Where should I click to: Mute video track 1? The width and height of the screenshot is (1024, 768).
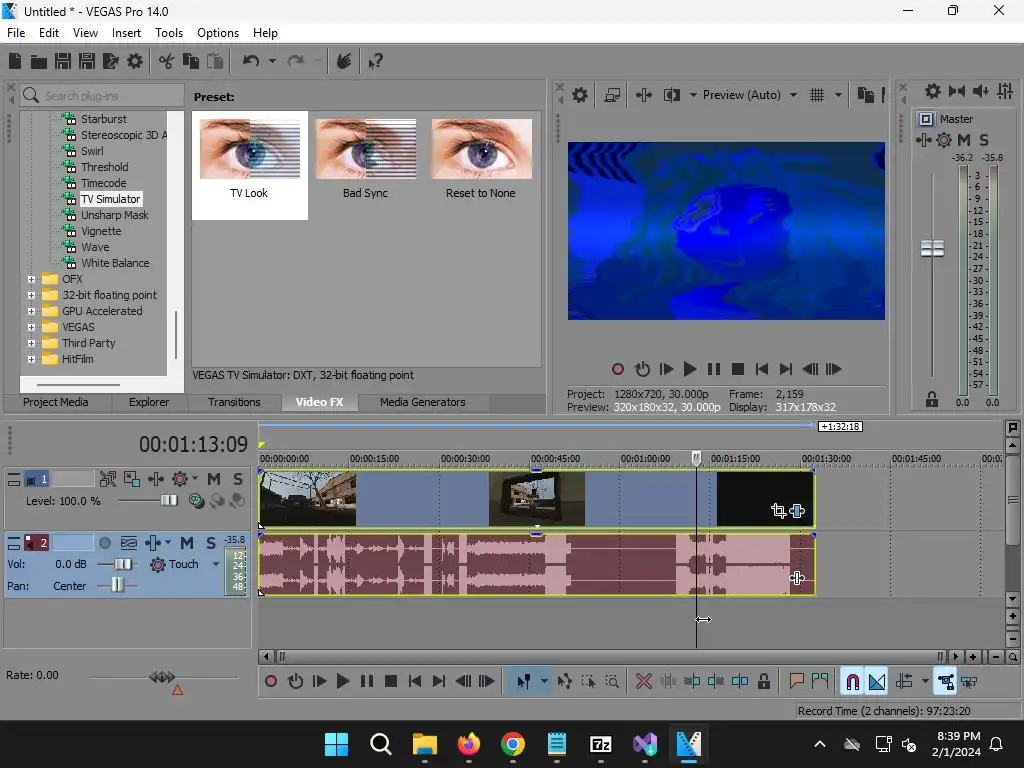click(214, 479)
